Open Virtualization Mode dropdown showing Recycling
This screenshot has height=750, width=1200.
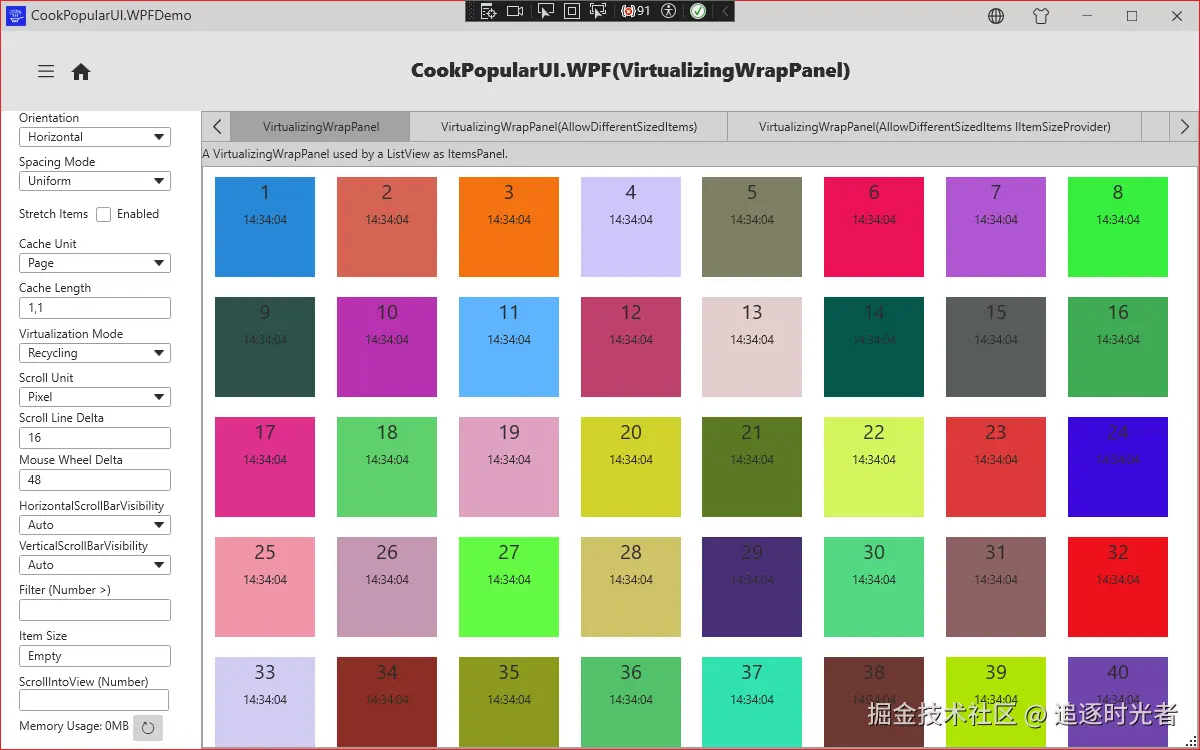95,353
